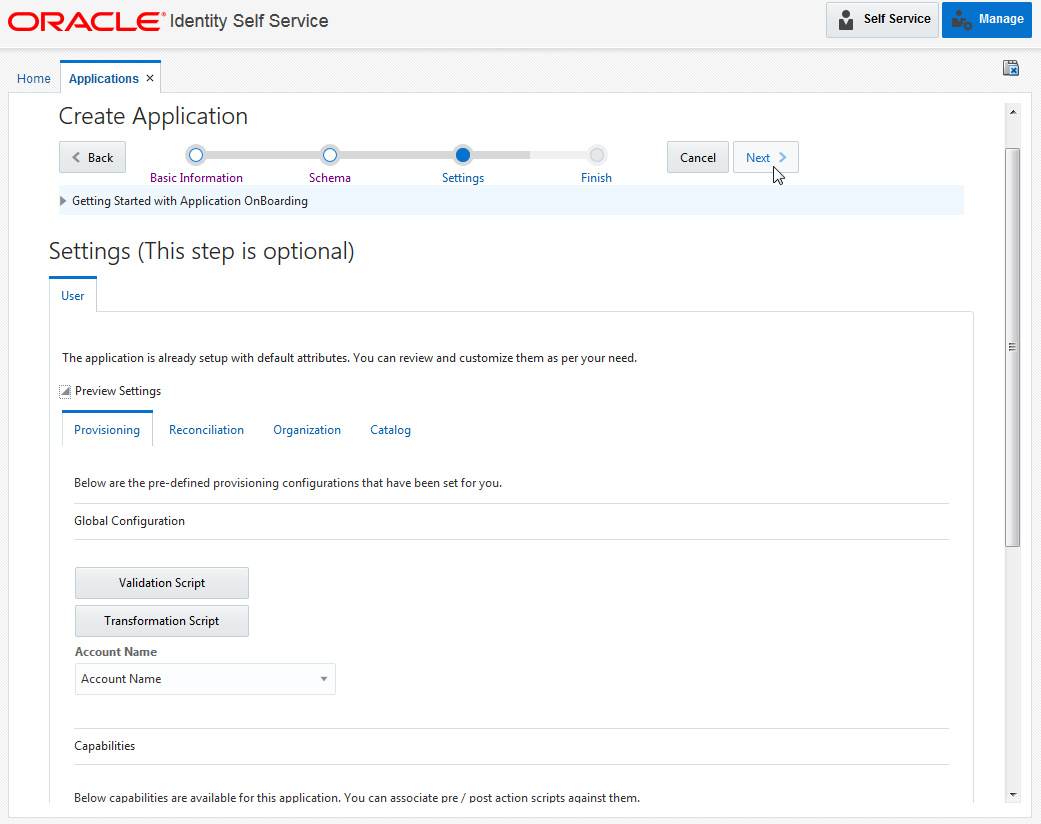The height and width of the screenshot is (824, 1041).
Task: Click the Next button
Action: 765,157
